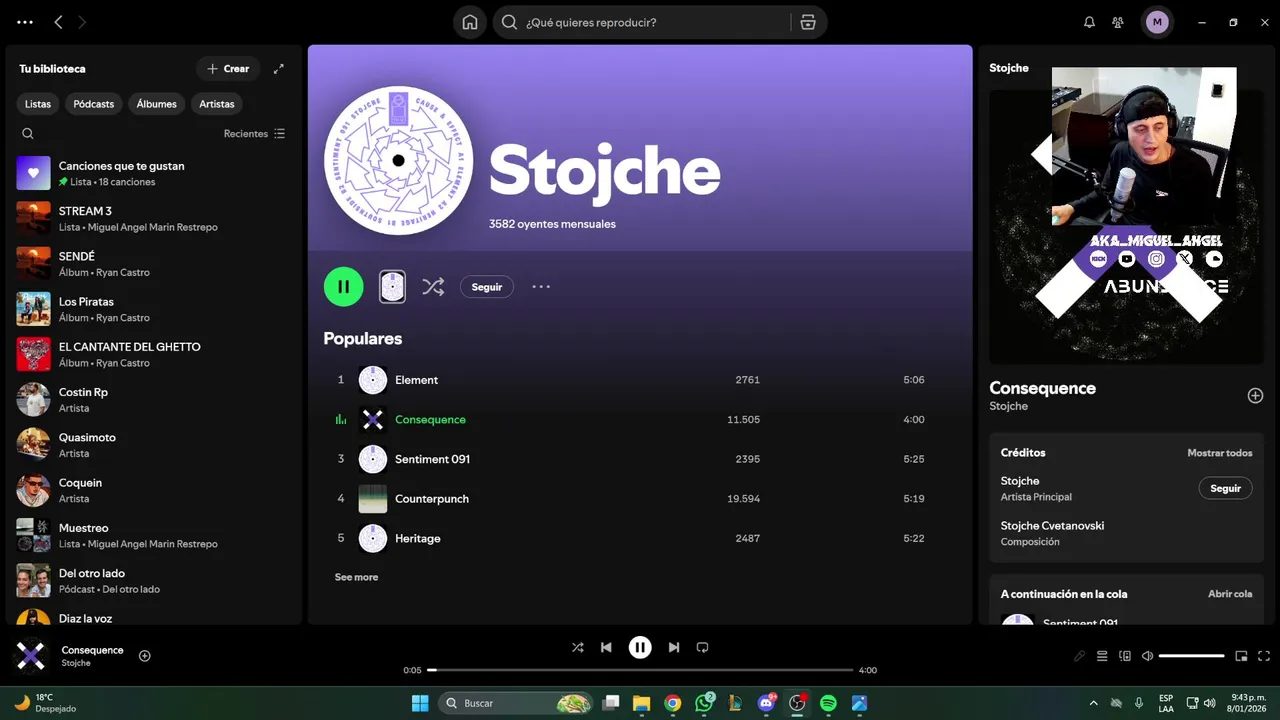Open Discord from the taskbar
Screen dimensions: 1280x720
[767, 703]
